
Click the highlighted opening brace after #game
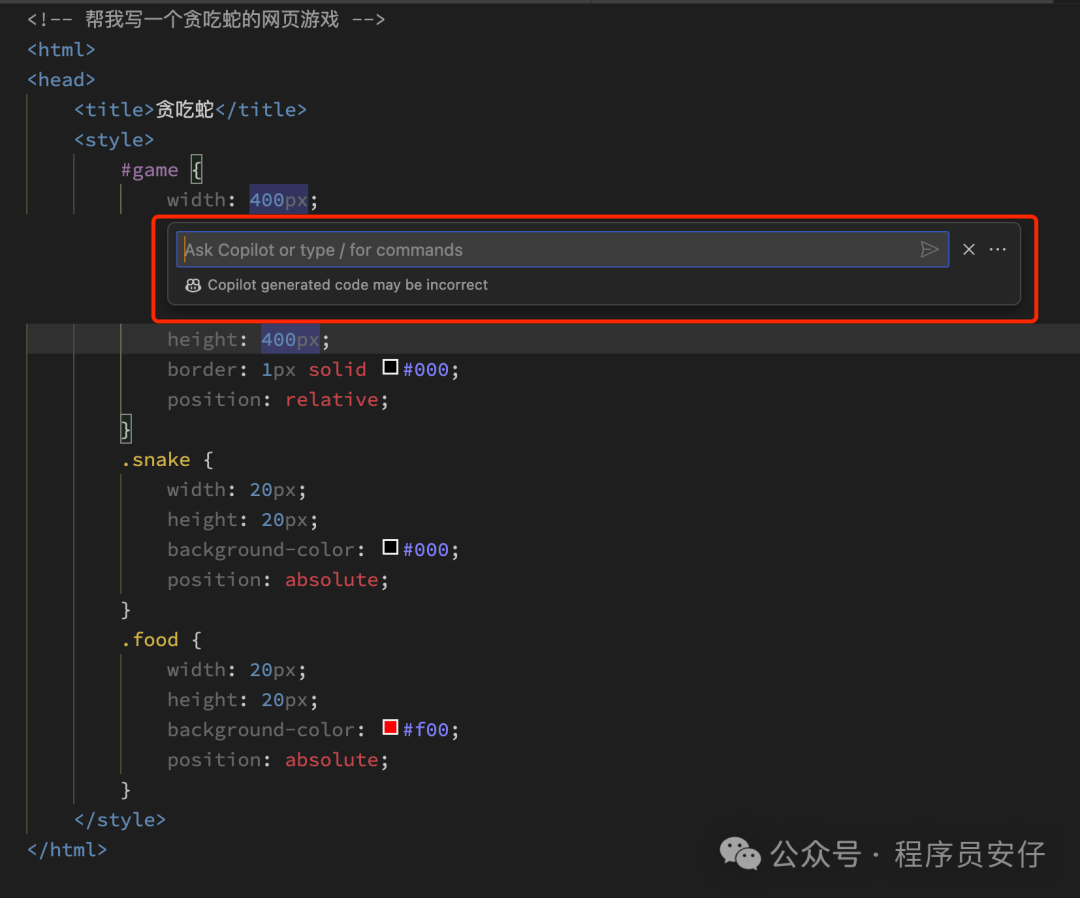coord(196,170)
